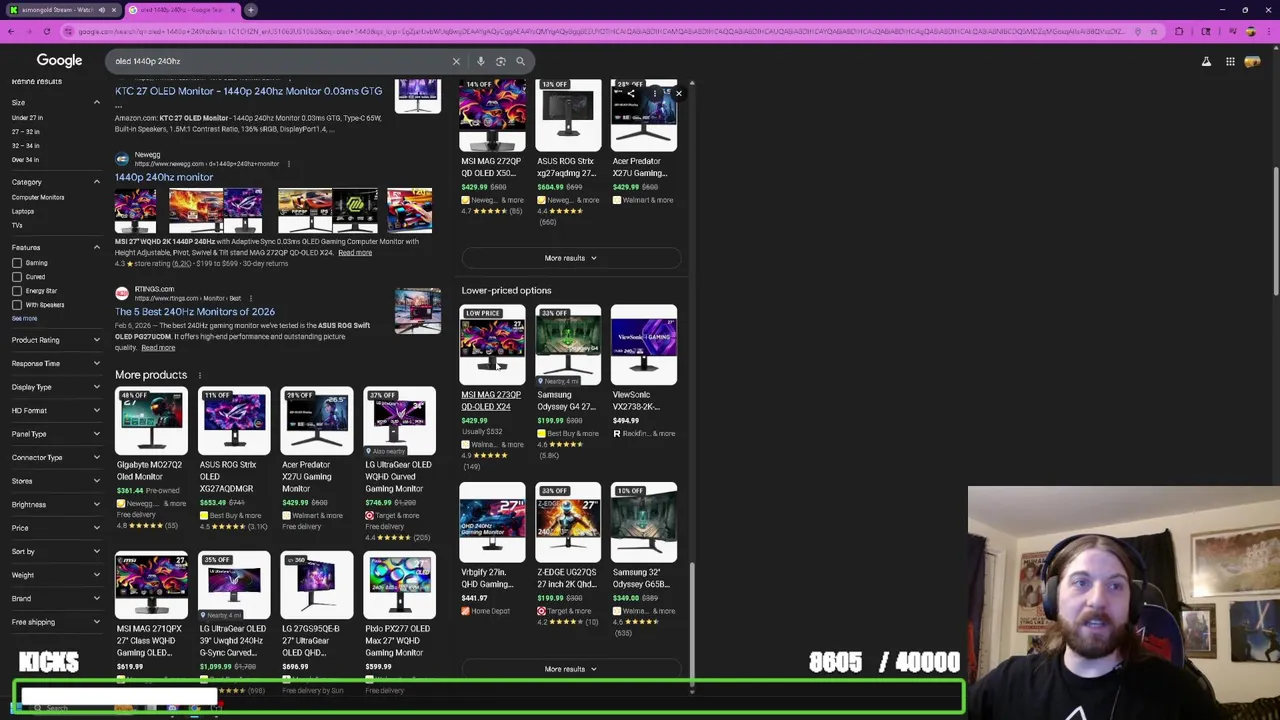The width and height of the screenshot is (1280, 720).
Task: Reload the current page
Action: [x=47, y=31]
